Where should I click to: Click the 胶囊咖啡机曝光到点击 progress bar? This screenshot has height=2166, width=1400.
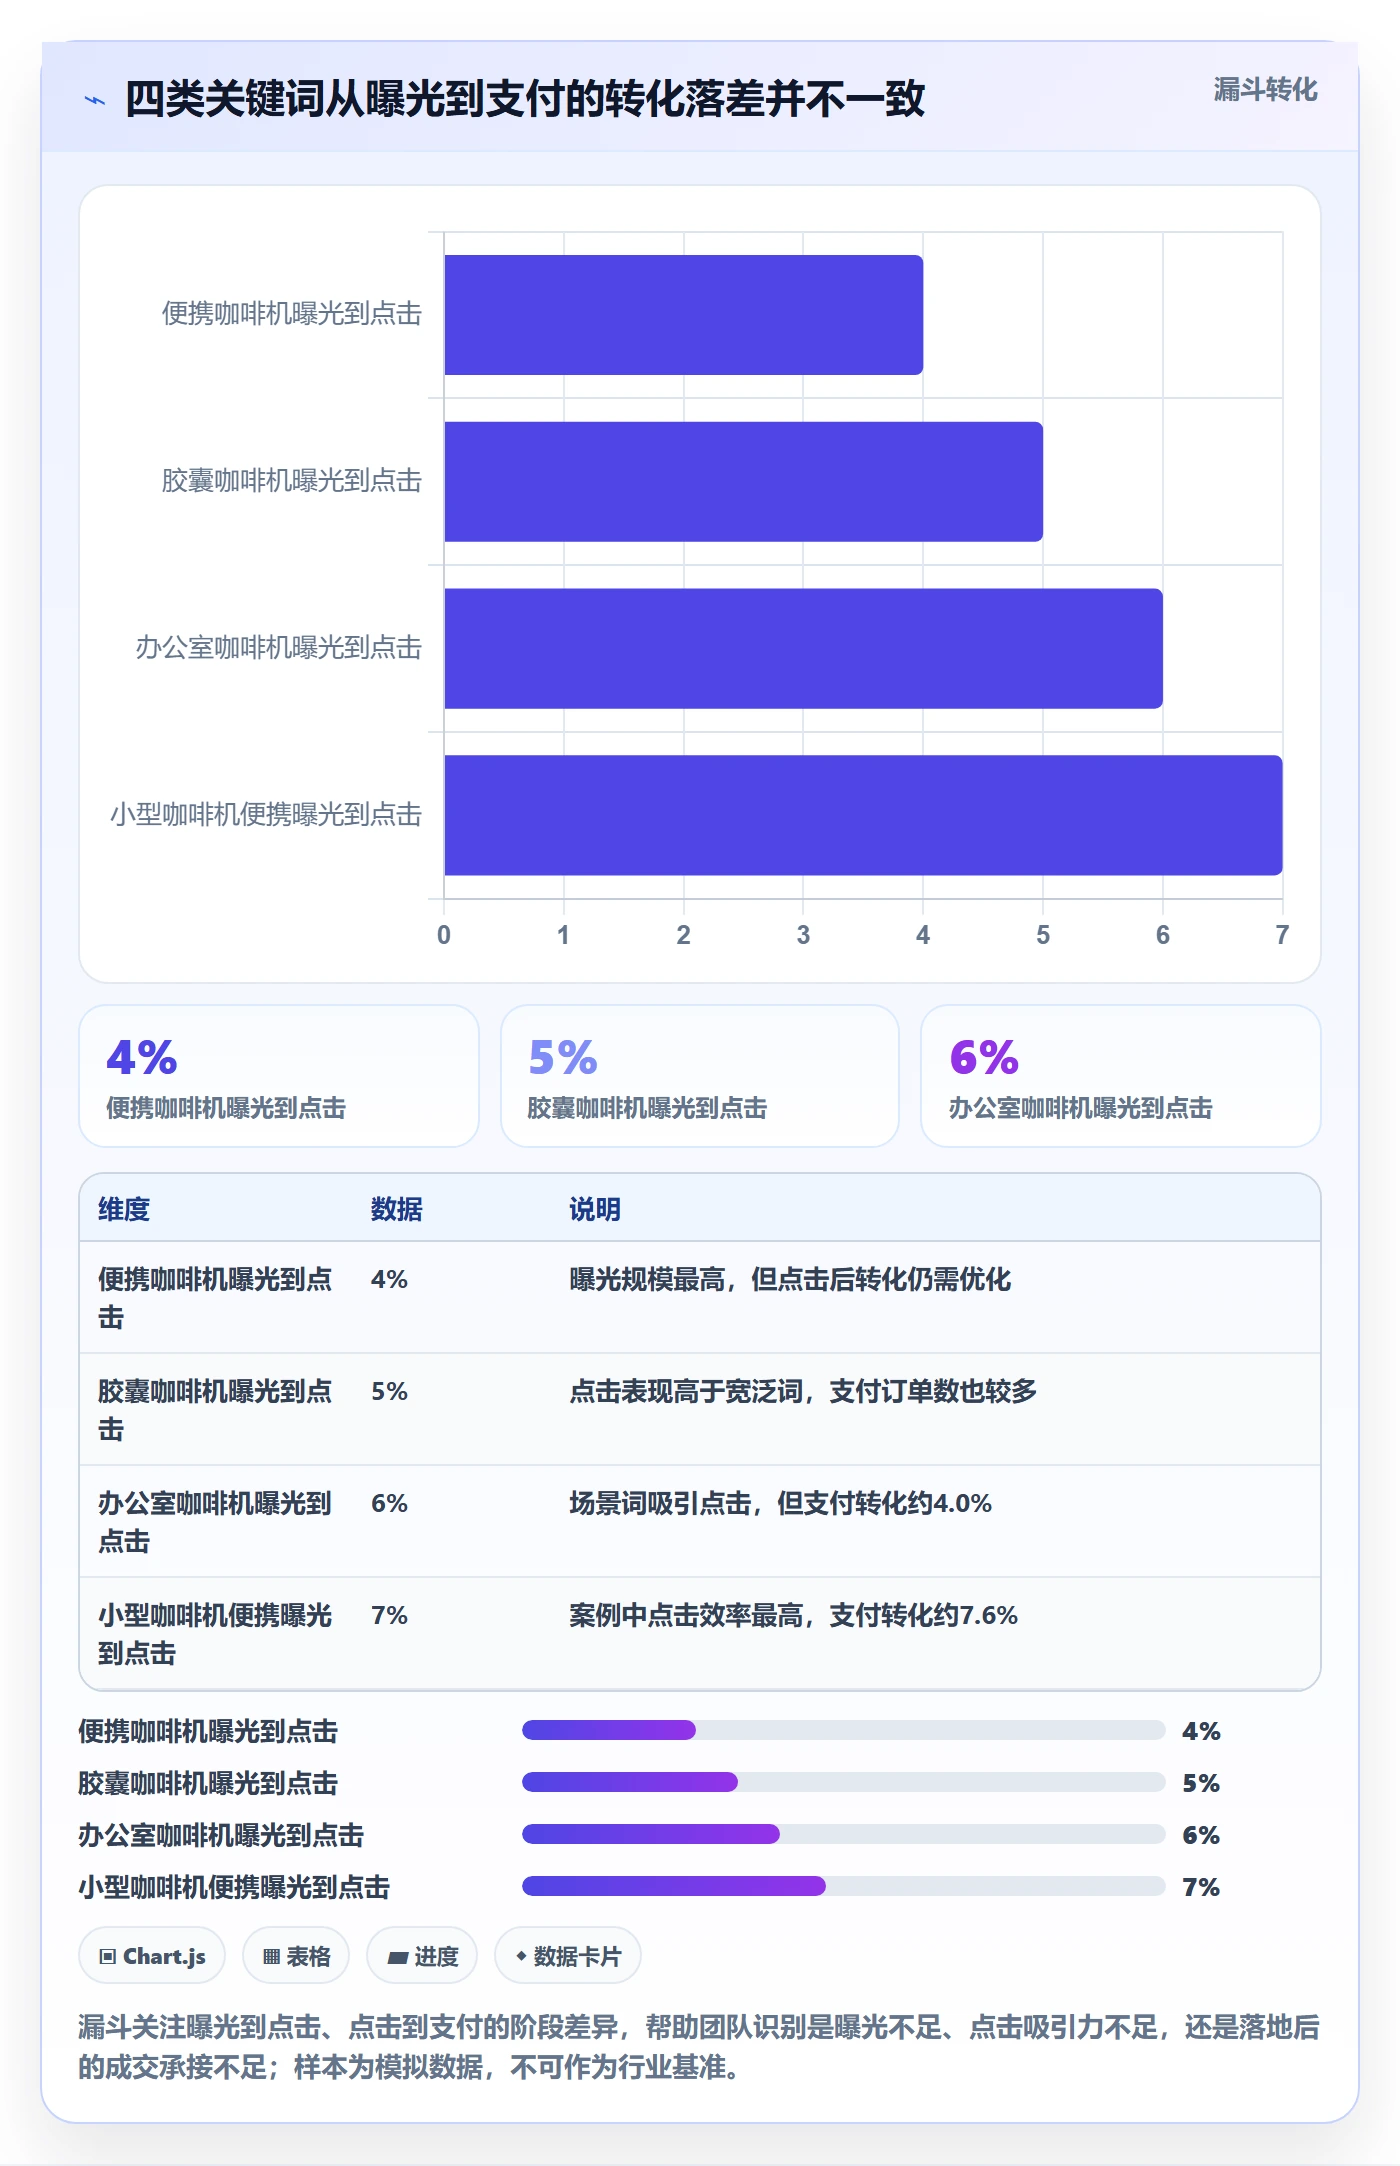click(x=844, y=1782)
